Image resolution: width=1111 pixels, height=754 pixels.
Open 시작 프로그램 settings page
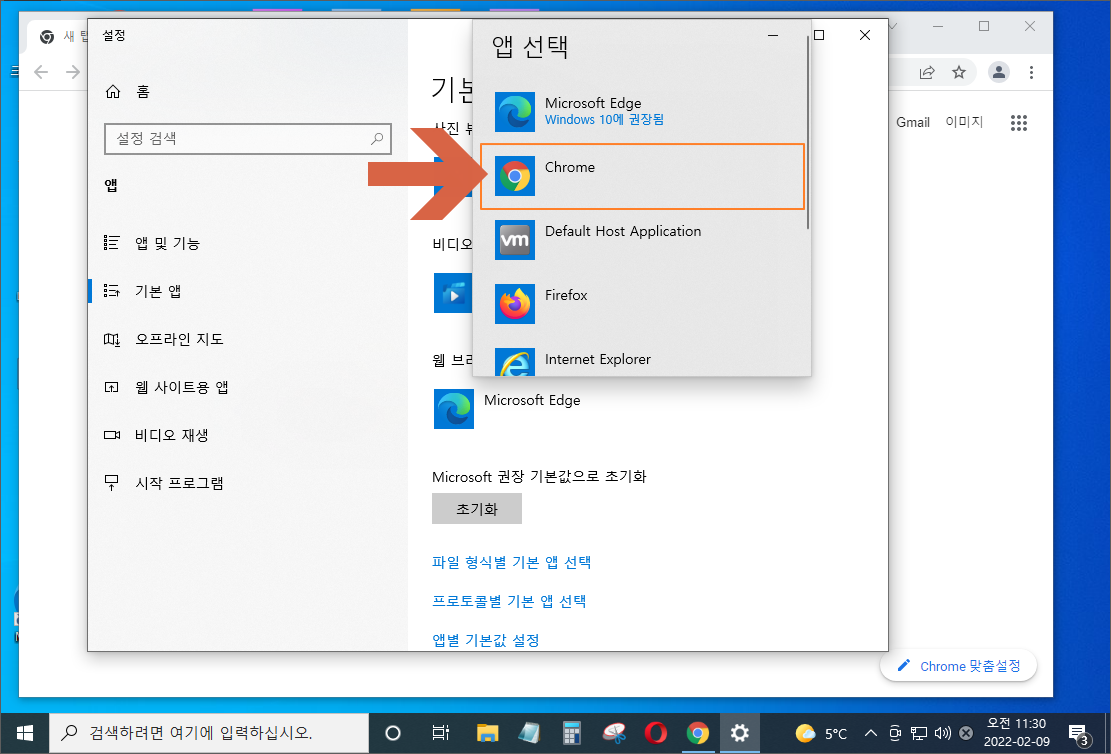(x=164, y=483)
